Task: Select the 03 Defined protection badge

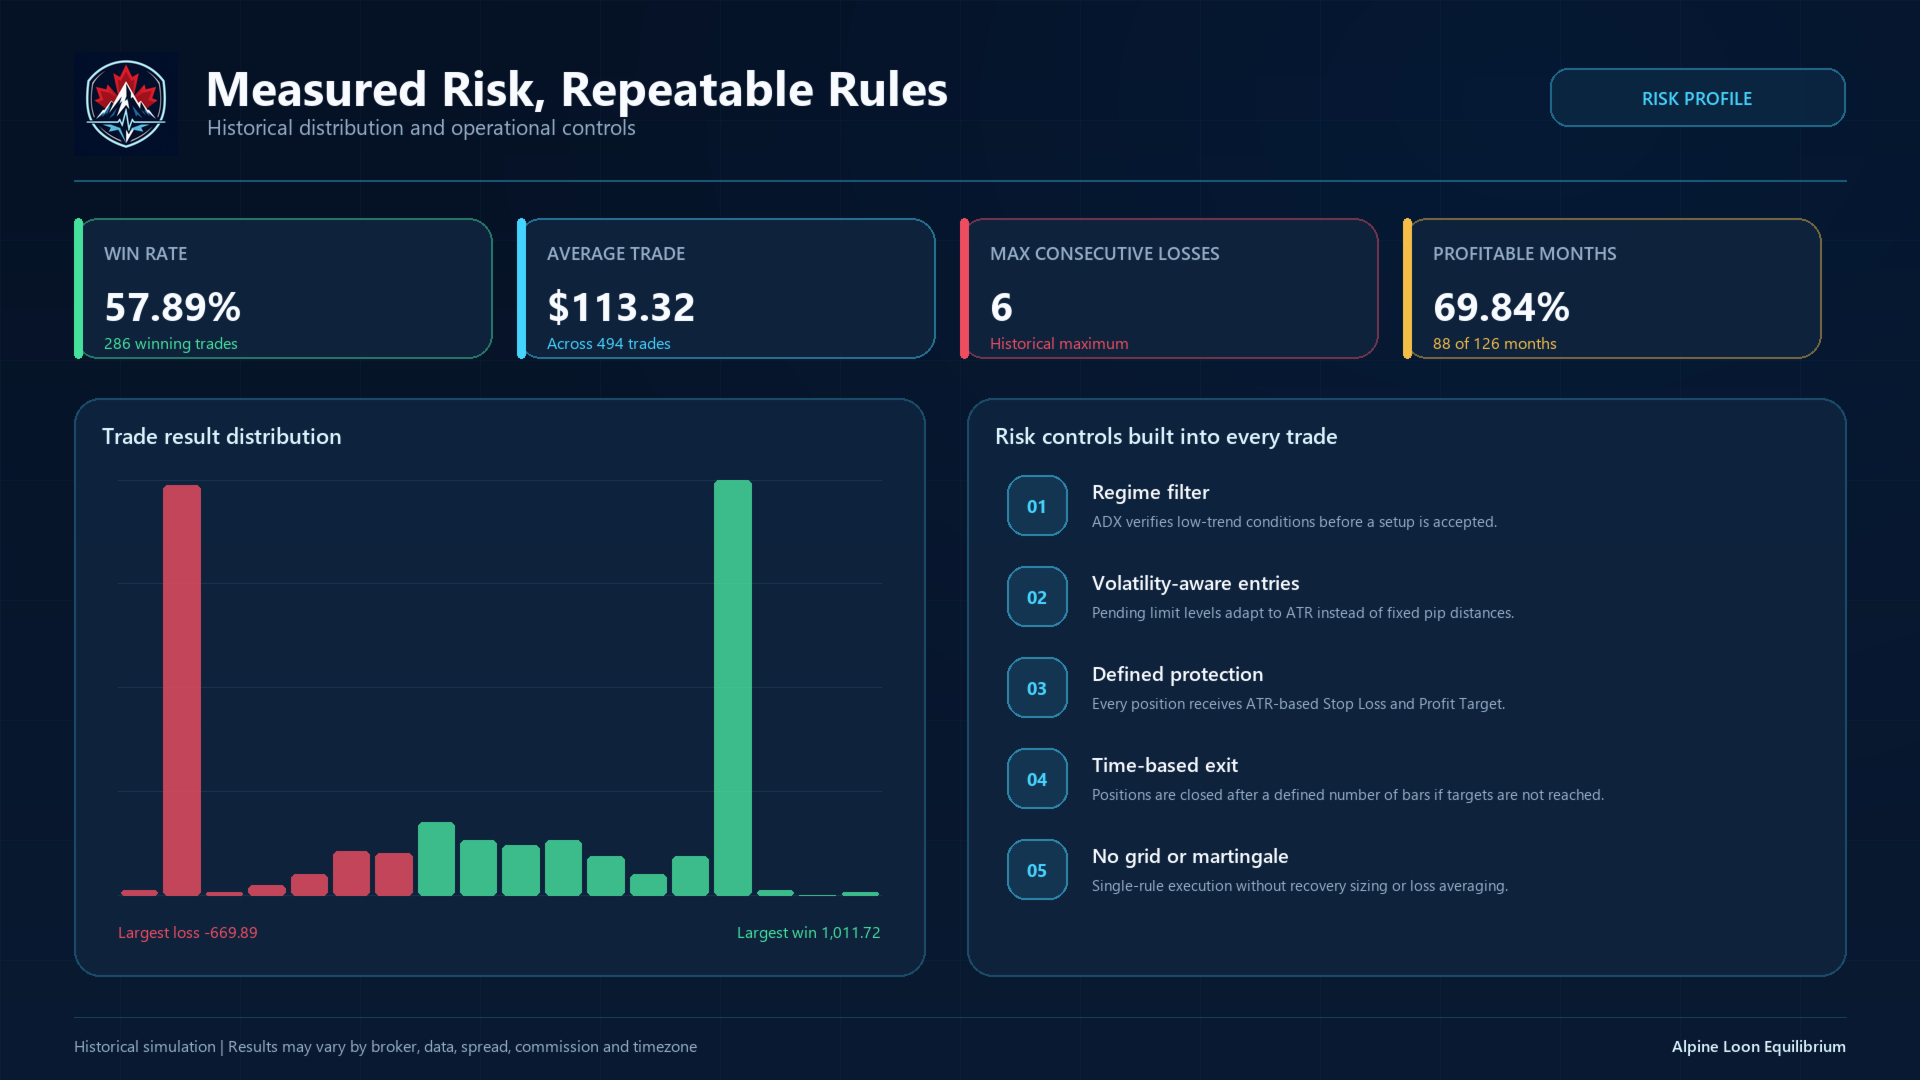Action: coord(1037,688)
